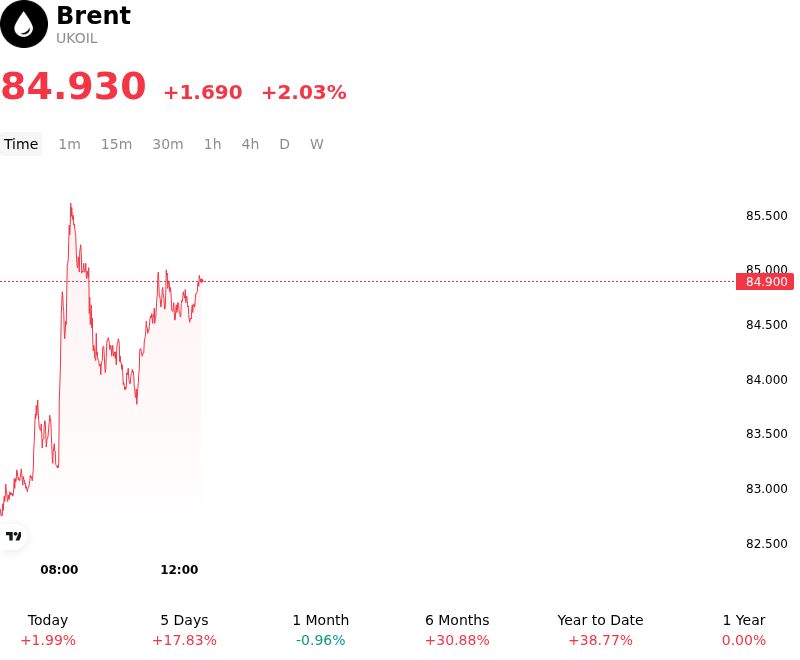Select the 30m interval
800x660 pixels.
coord(168,144)
